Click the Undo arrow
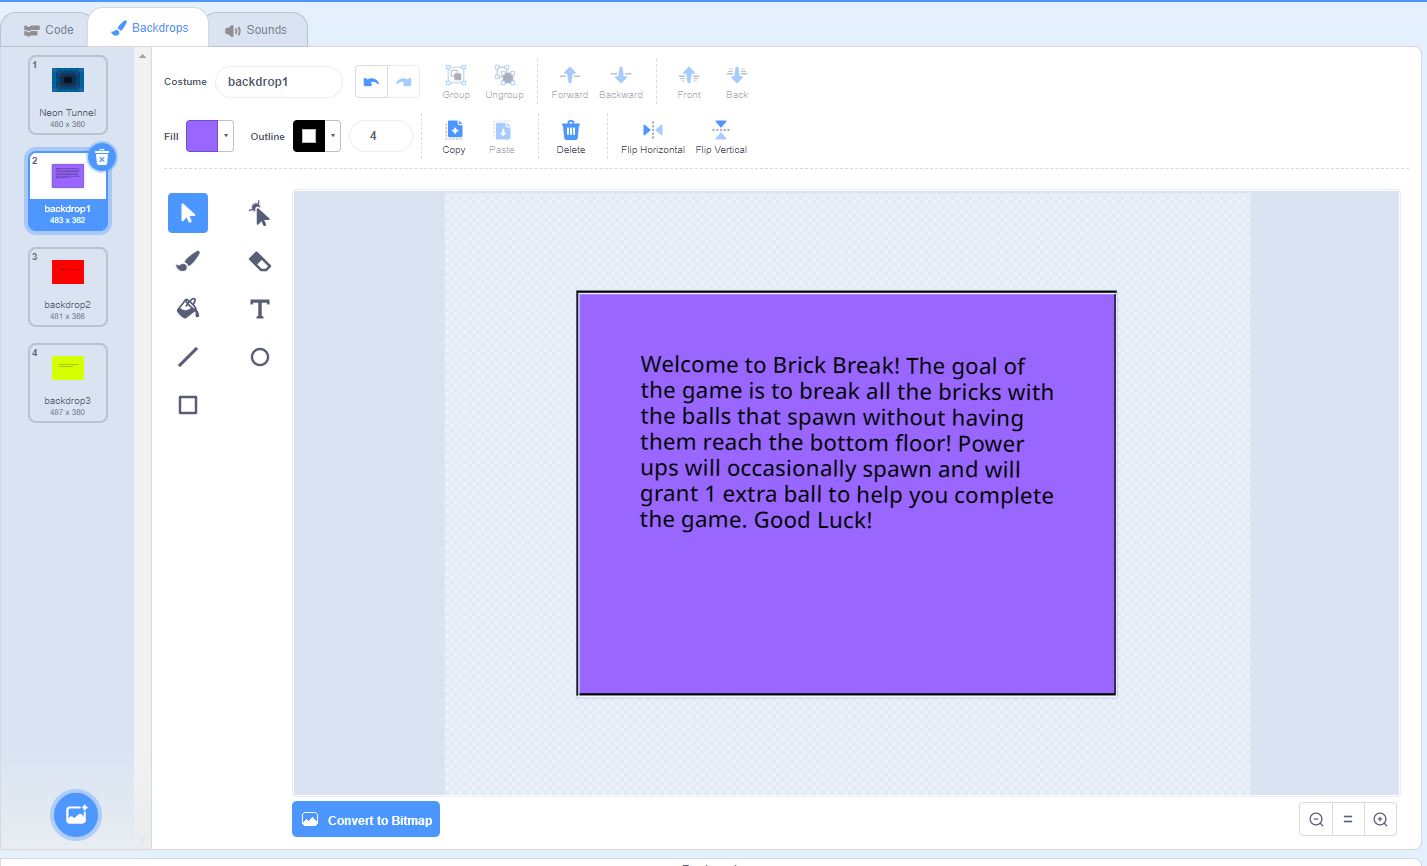Image resolution: width=1427 pixels, height=866 pixels. point(369,82)
